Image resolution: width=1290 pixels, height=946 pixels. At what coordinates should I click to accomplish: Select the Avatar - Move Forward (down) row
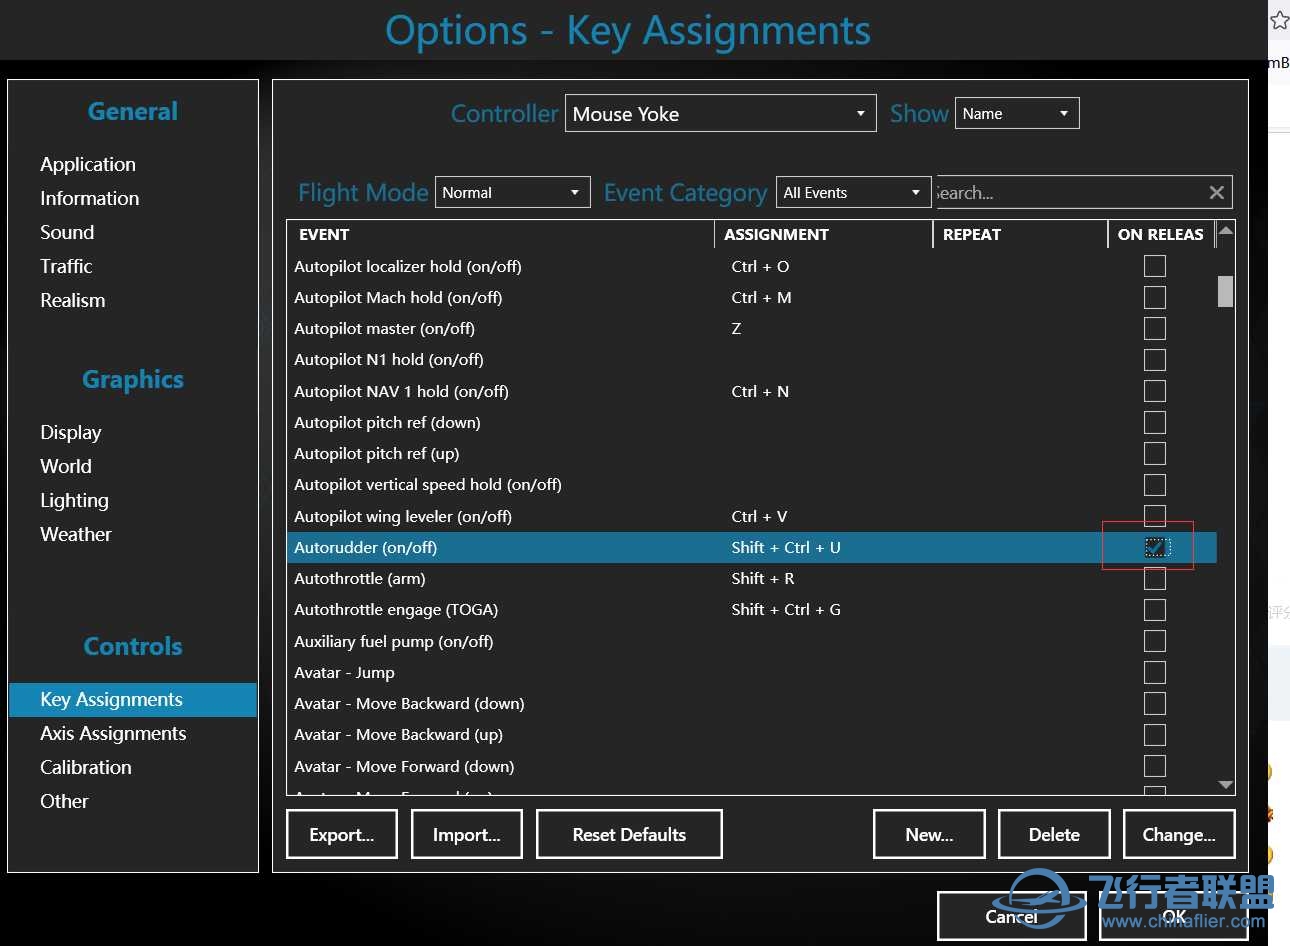click(x=752, y=766)
